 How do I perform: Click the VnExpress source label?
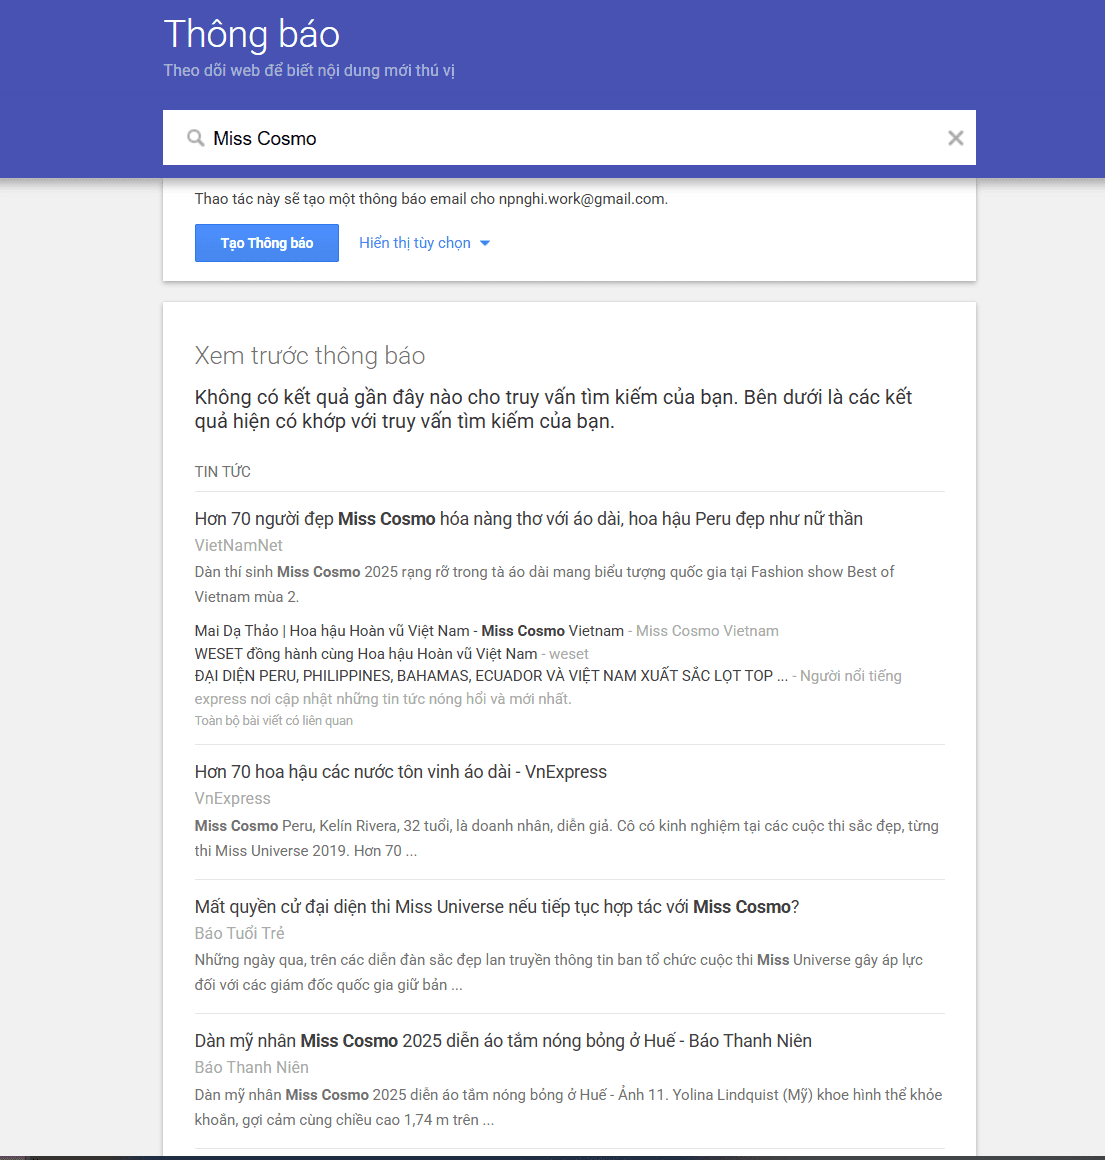coord(232,798)
